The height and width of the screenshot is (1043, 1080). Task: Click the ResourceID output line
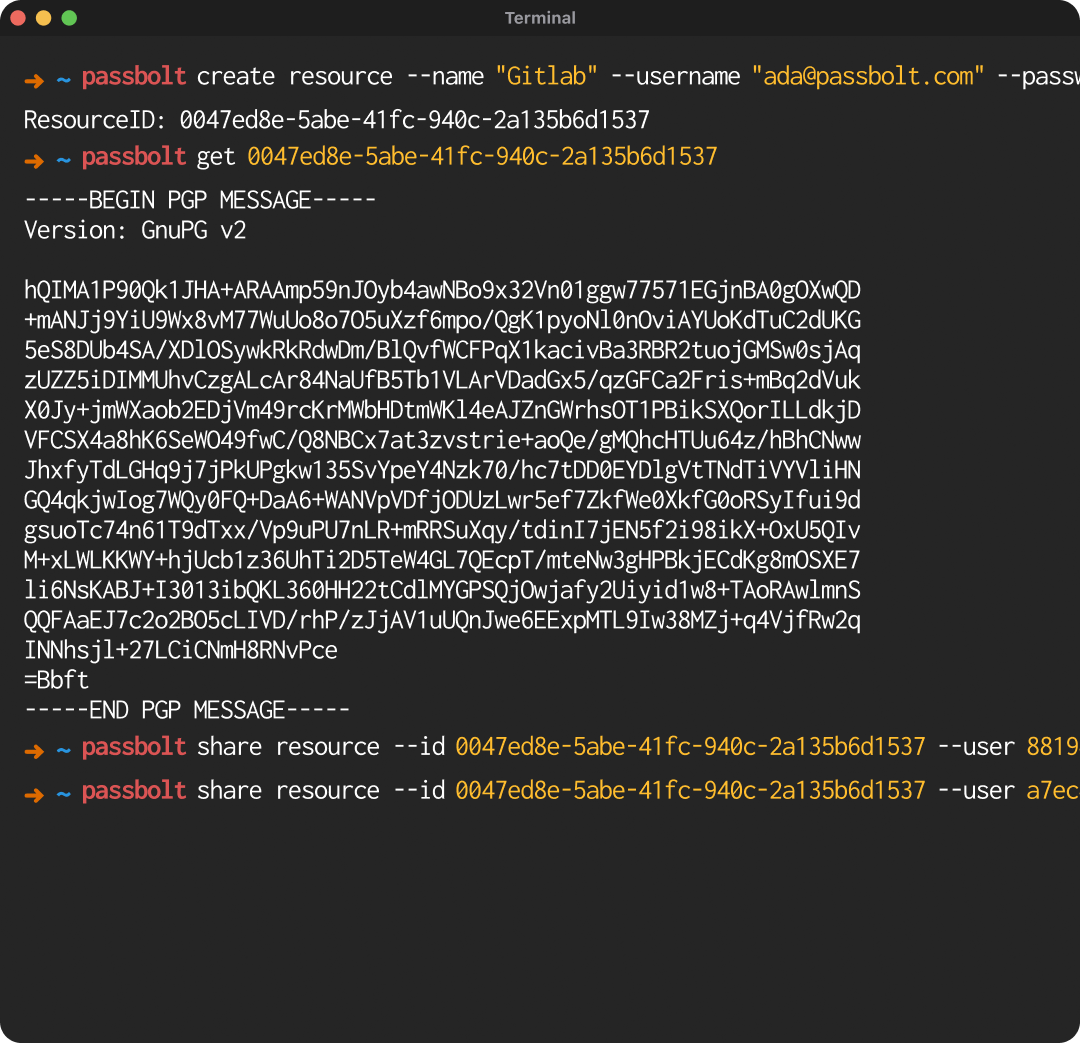pyautogui.click(x=337, y=121)
